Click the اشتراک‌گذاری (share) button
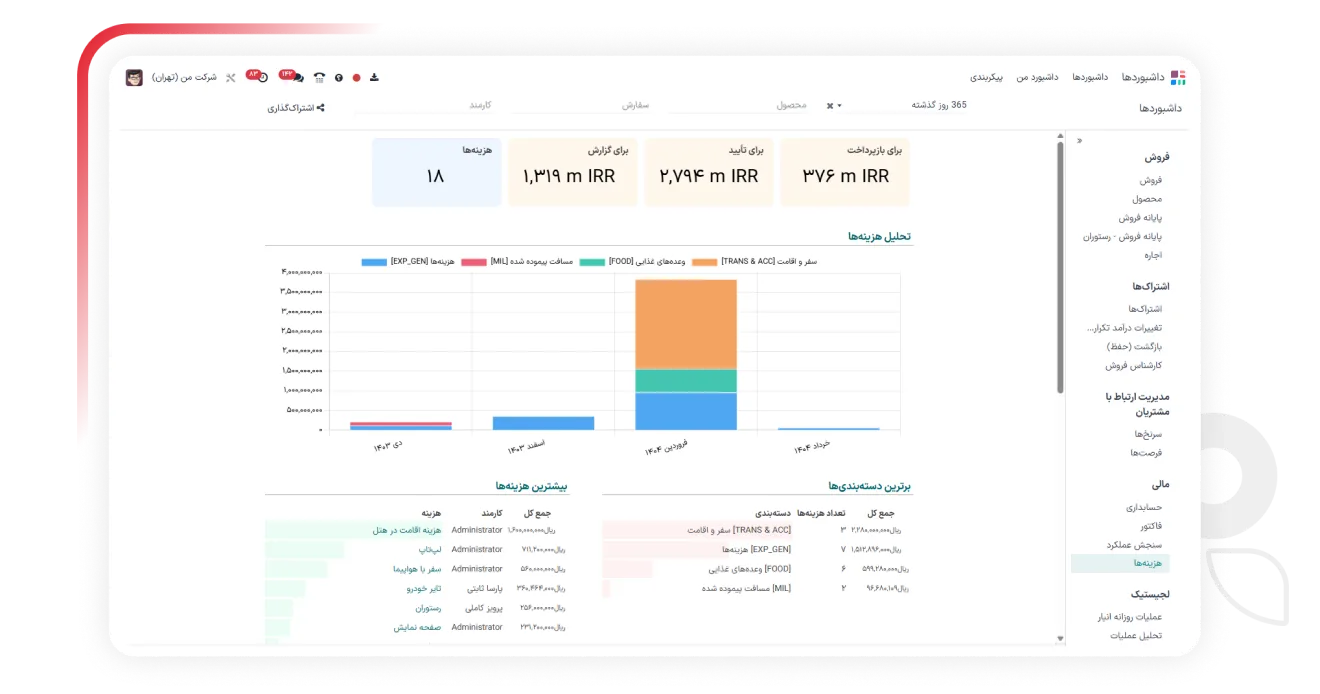This screenshot has width=1320, height=694. point(295,107)
